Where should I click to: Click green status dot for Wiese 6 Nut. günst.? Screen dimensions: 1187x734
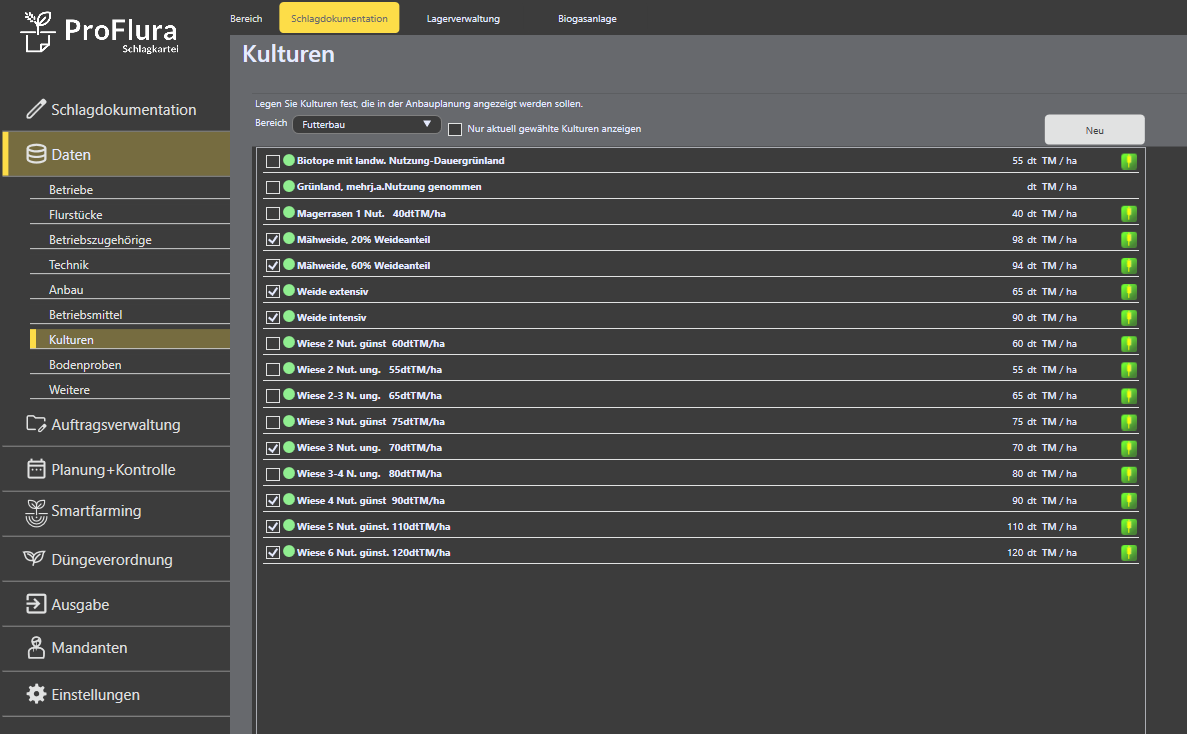coord(289,552)
